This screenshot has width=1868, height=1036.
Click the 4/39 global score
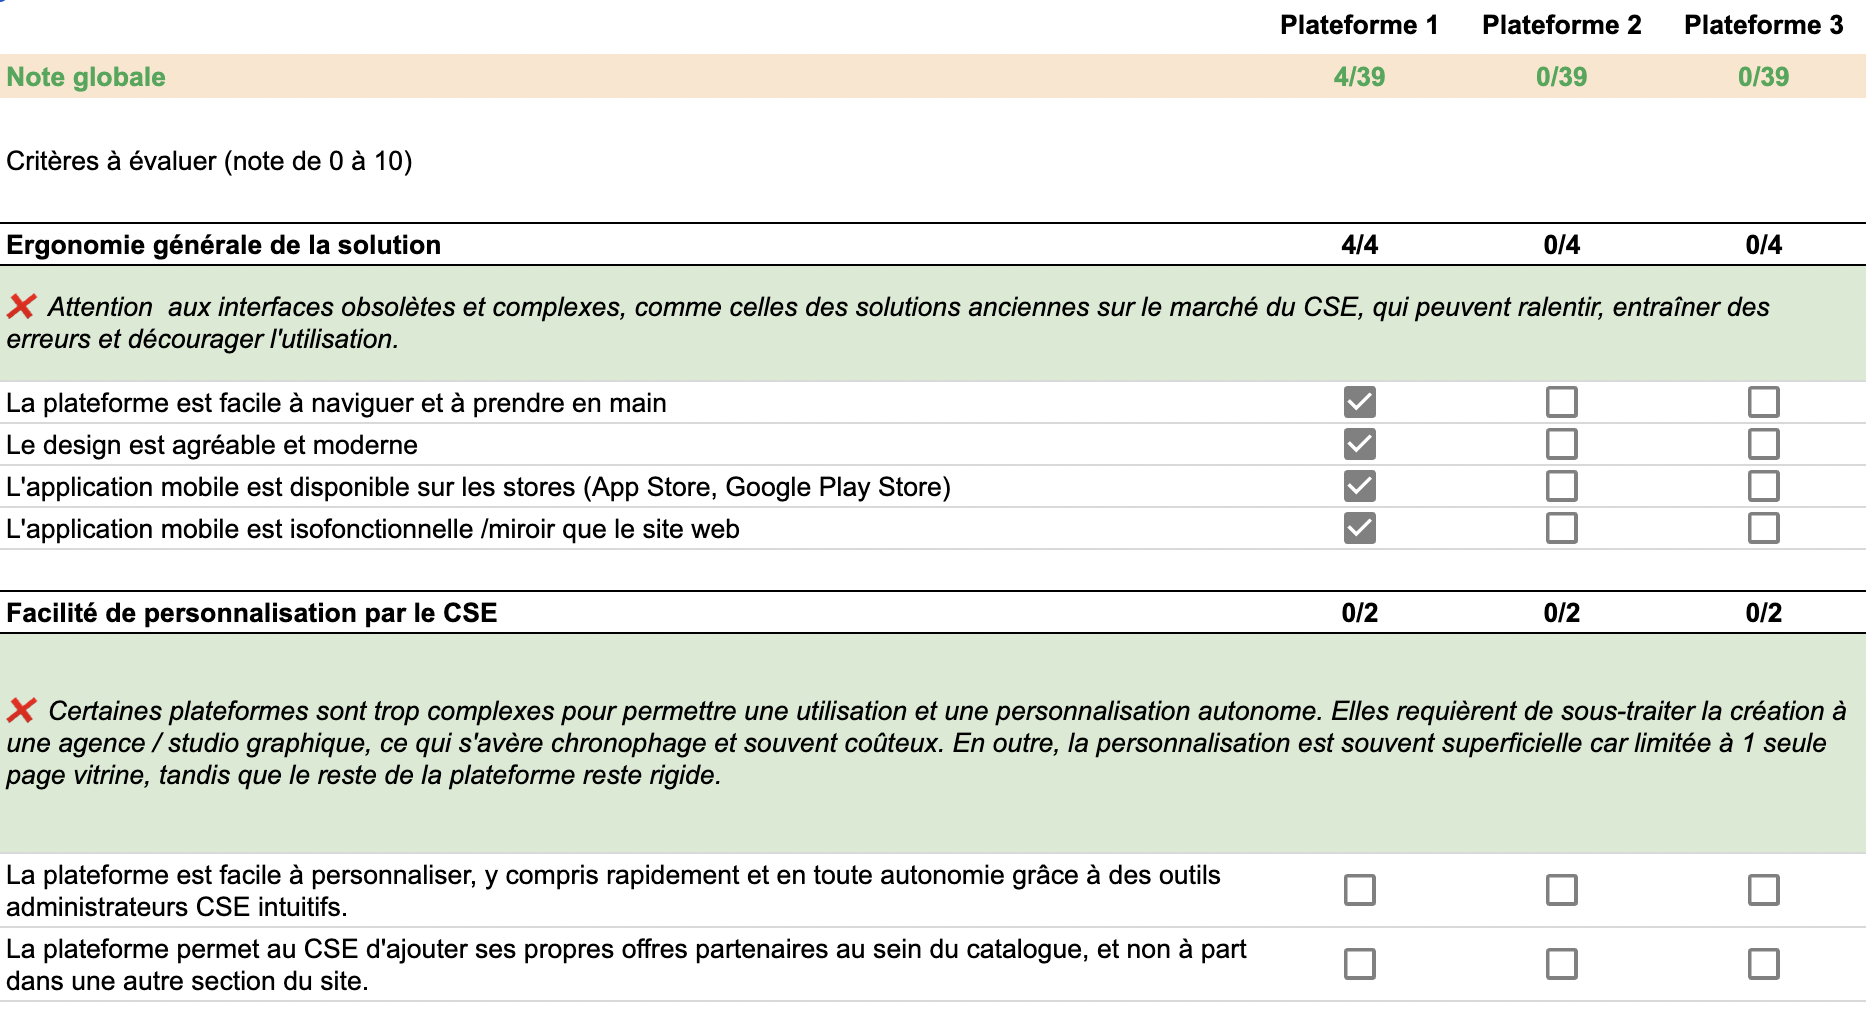click(1359, 77)
